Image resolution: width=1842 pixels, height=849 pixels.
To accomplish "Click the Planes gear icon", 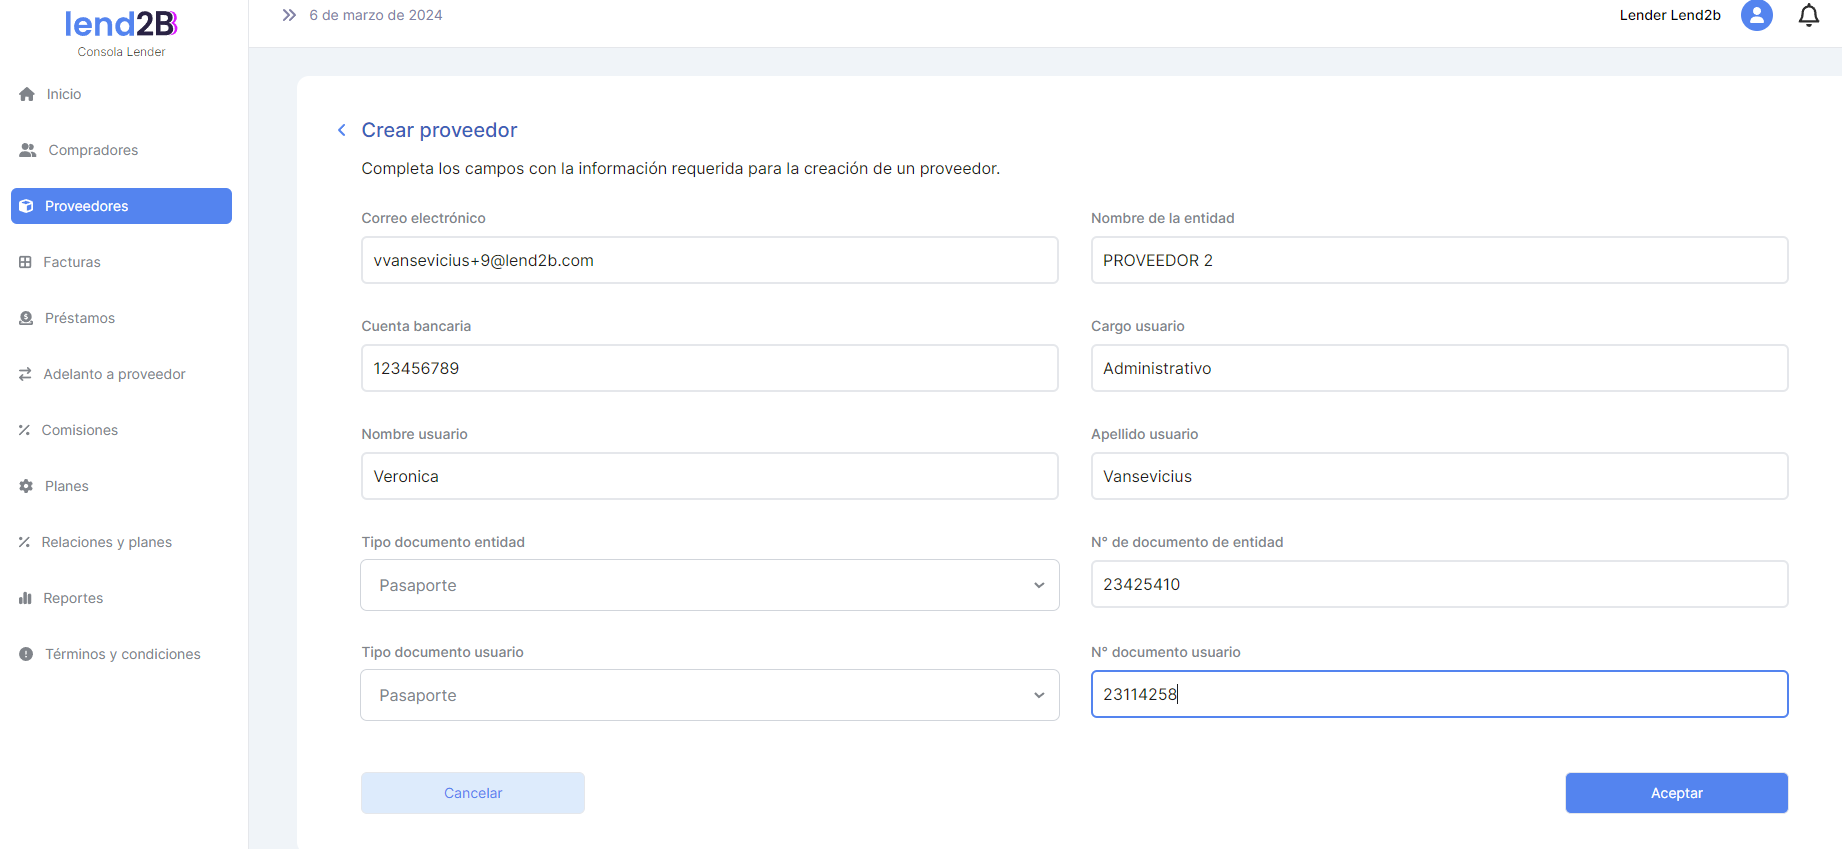I will tap(26, 486).
